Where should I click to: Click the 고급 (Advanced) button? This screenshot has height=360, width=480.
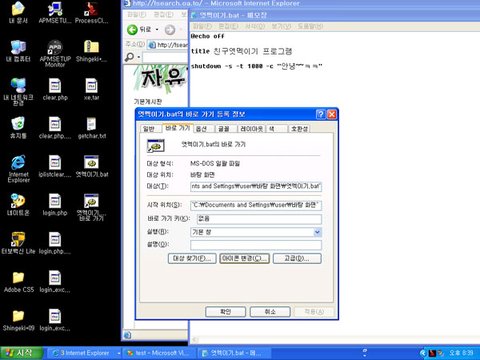[x=297, y=258]
